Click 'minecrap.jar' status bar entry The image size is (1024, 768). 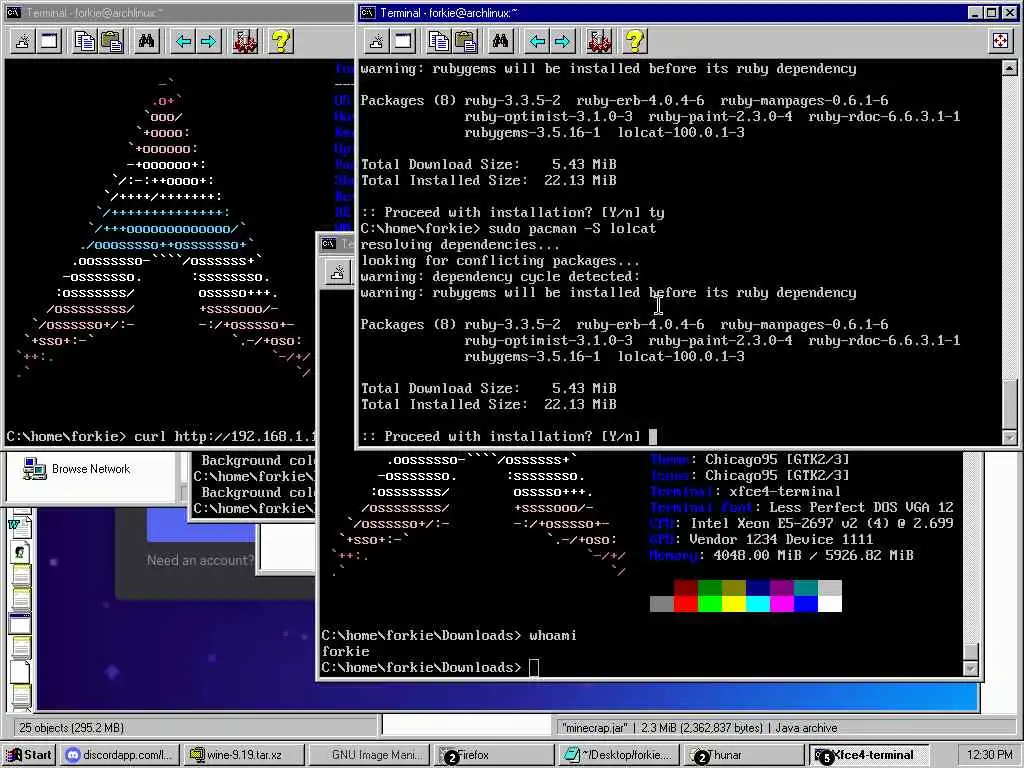[x=594, y=728]
